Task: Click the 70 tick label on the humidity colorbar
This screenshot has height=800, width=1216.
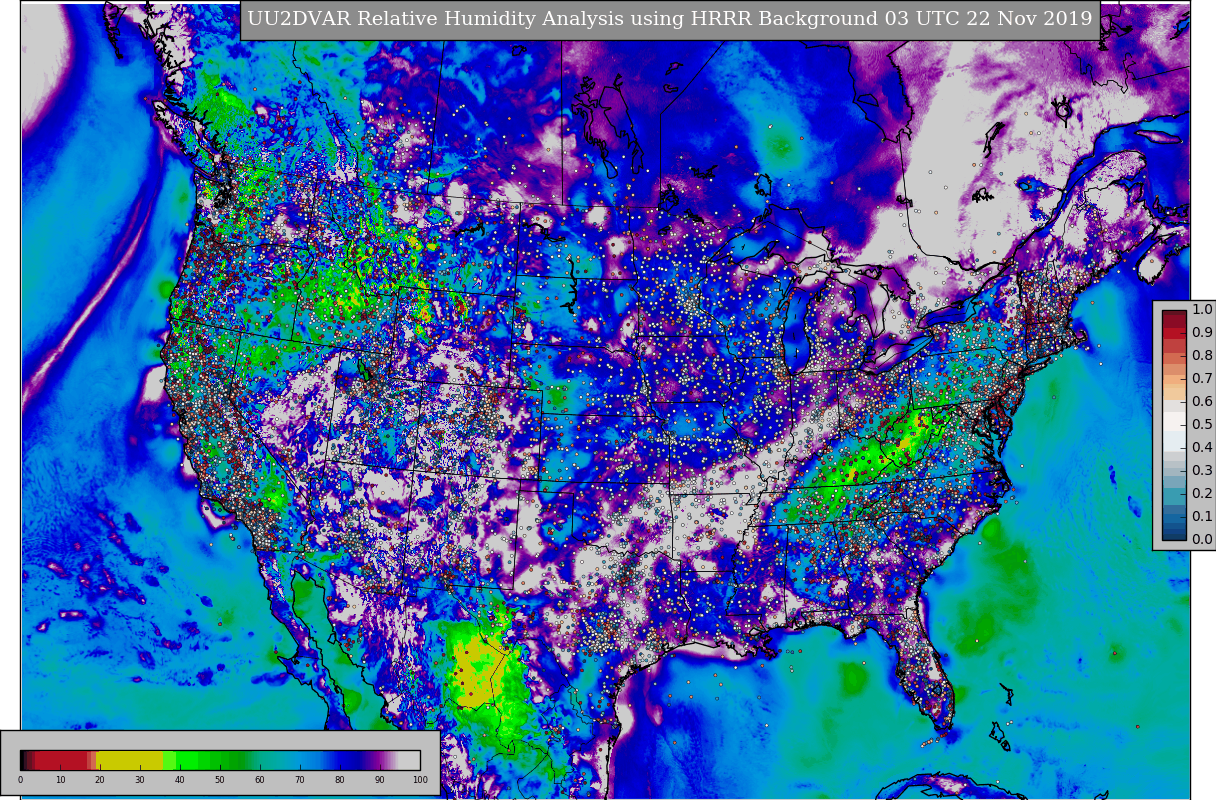Action: tap(300, 780)
